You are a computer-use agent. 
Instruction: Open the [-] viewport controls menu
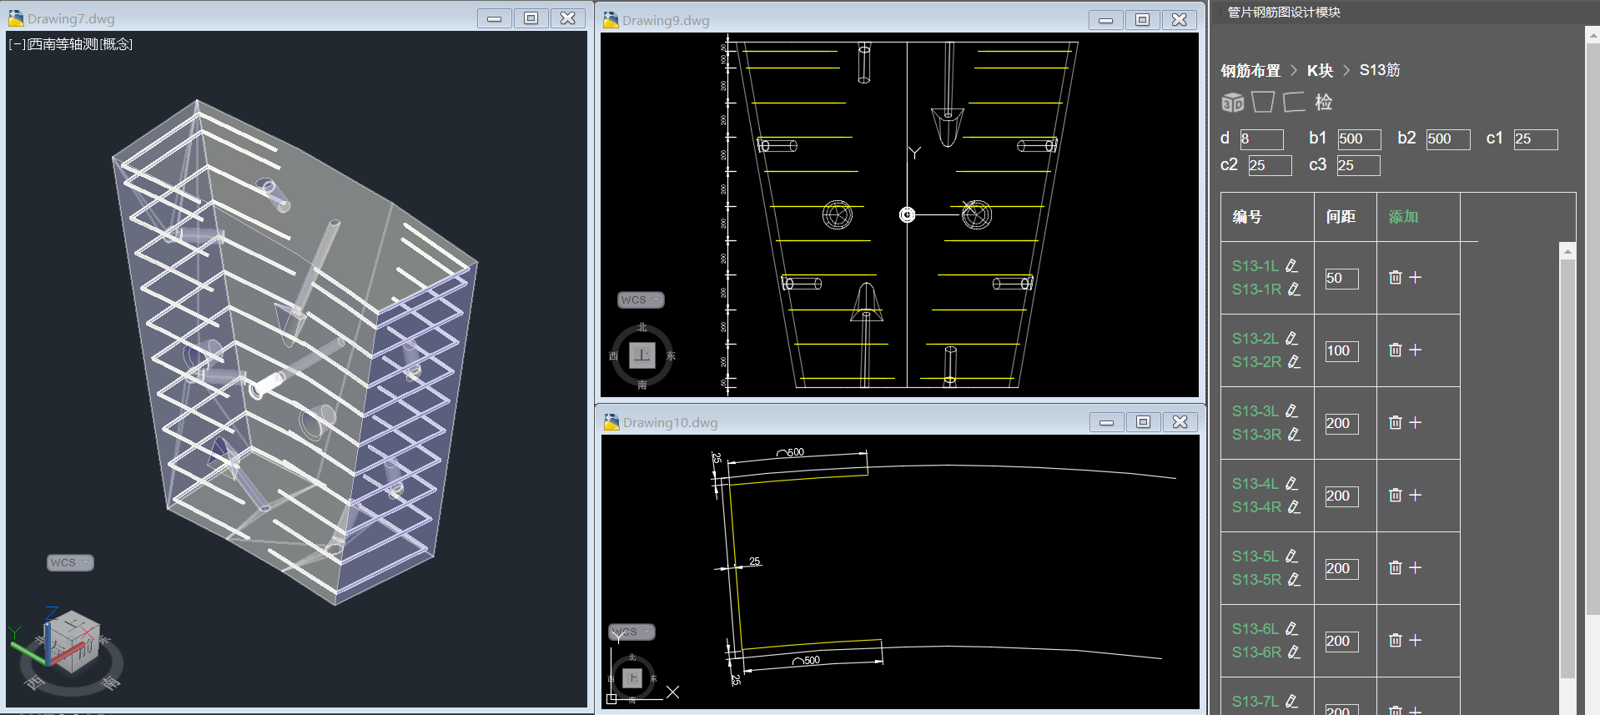(16, 44)
